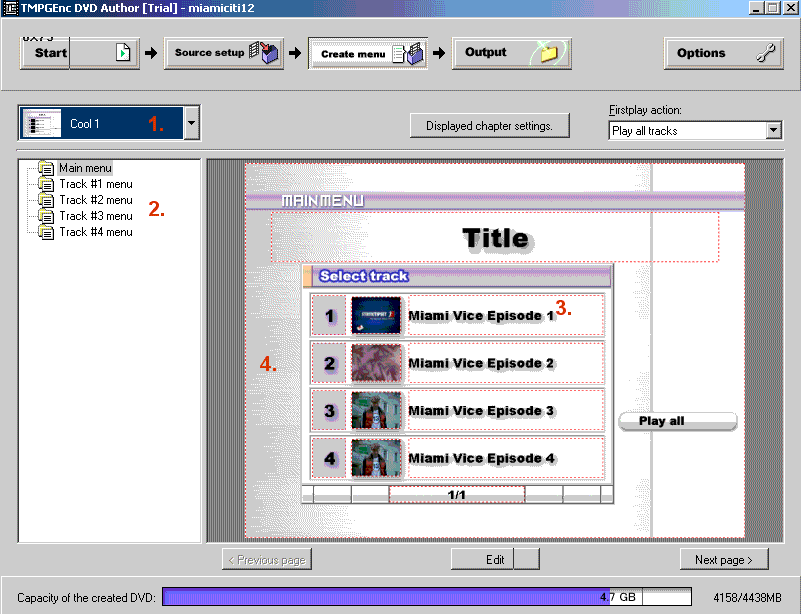Click the yellow folder Output icon
This screenshot has height=614, width=801.
[548, 53]
